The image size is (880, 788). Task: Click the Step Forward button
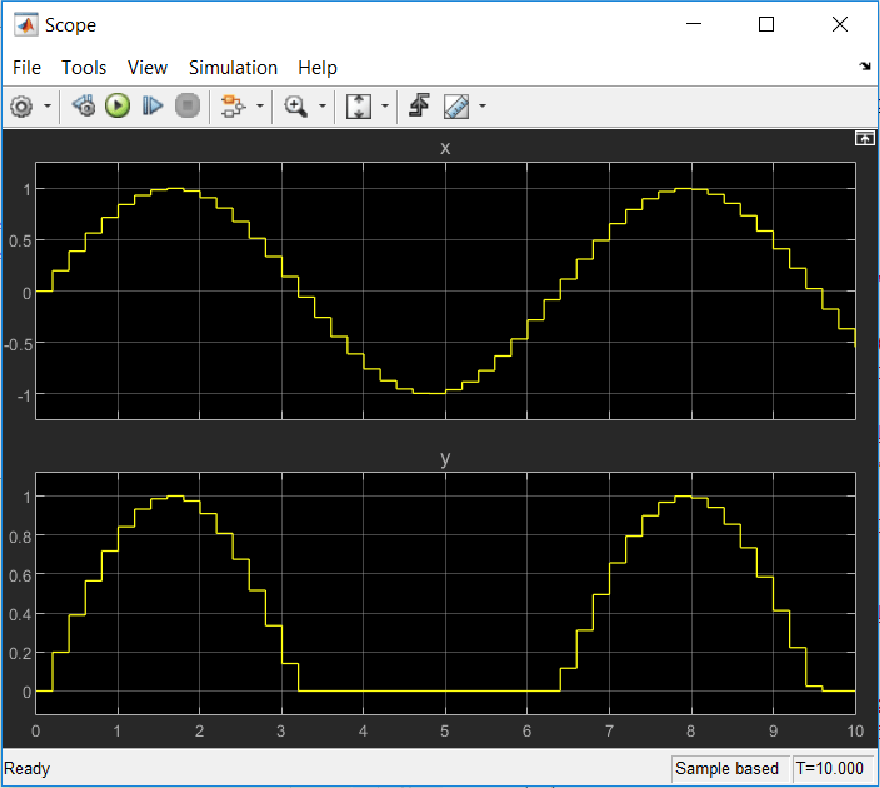point(152,106)
